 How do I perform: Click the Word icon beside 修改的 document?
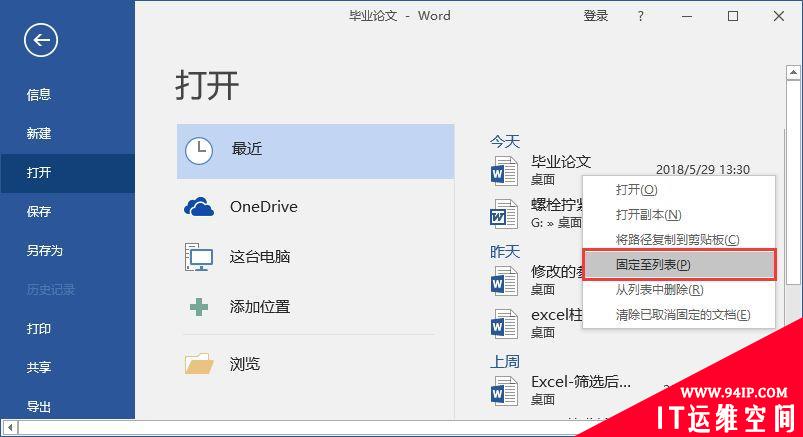(x=504, y=280)
